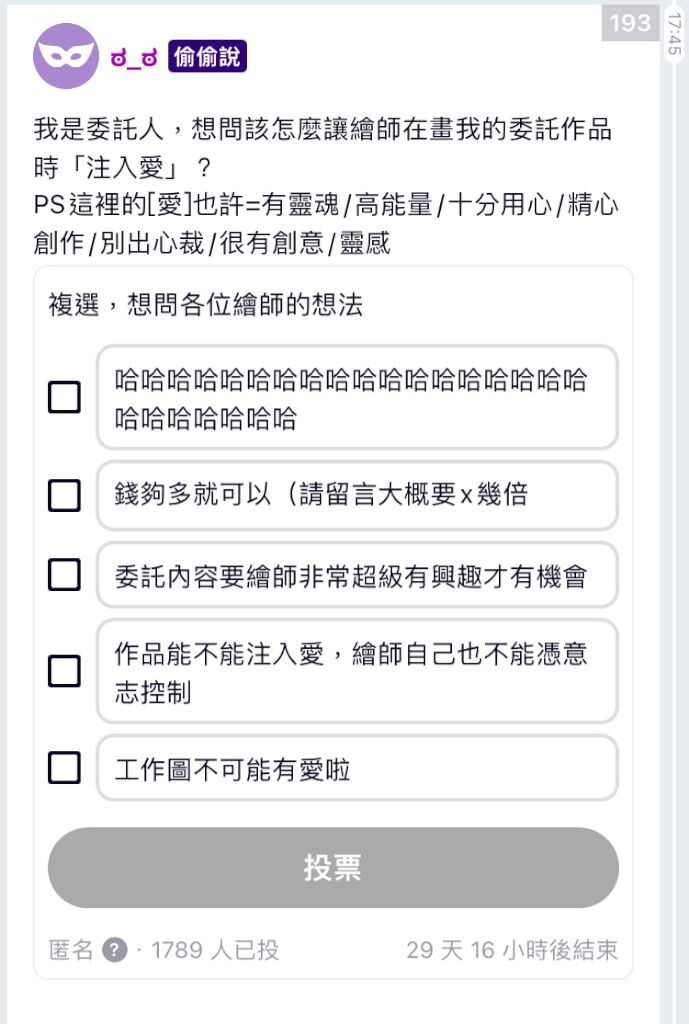The width and height of the screenshot is (689, 1024).
Task: Submit the poll with 投票 button
Action: click(333, 868)
